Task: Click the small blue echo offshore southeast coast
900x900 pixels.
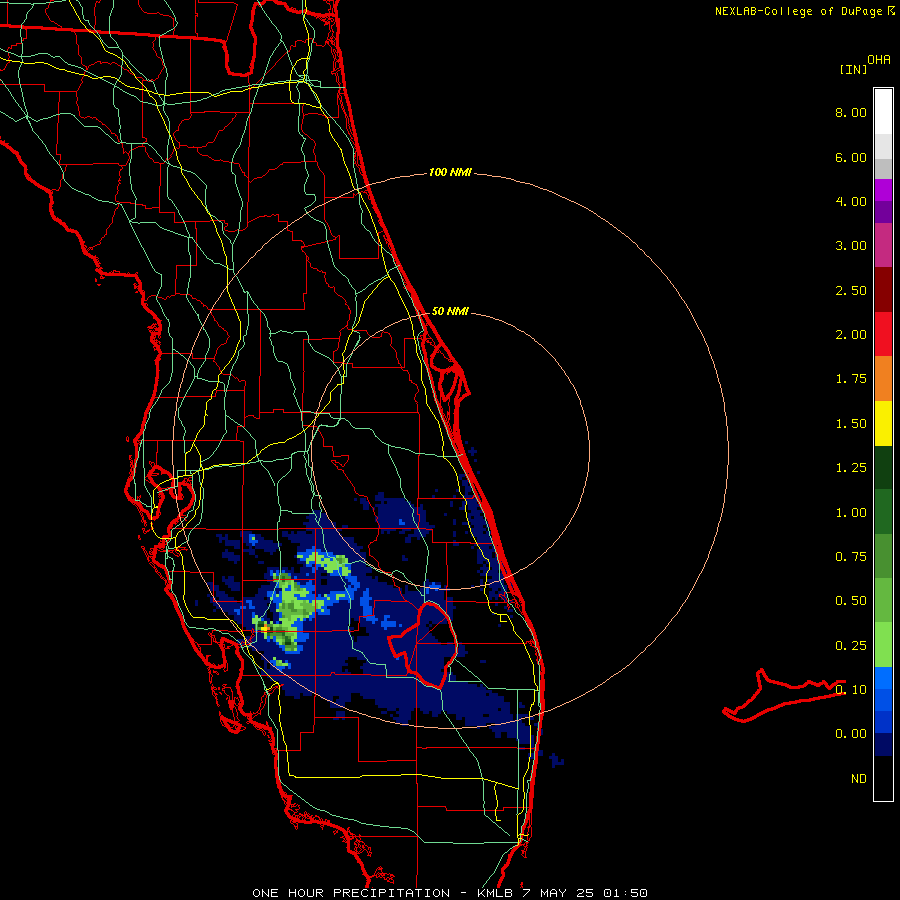Action: coord(556,760)
